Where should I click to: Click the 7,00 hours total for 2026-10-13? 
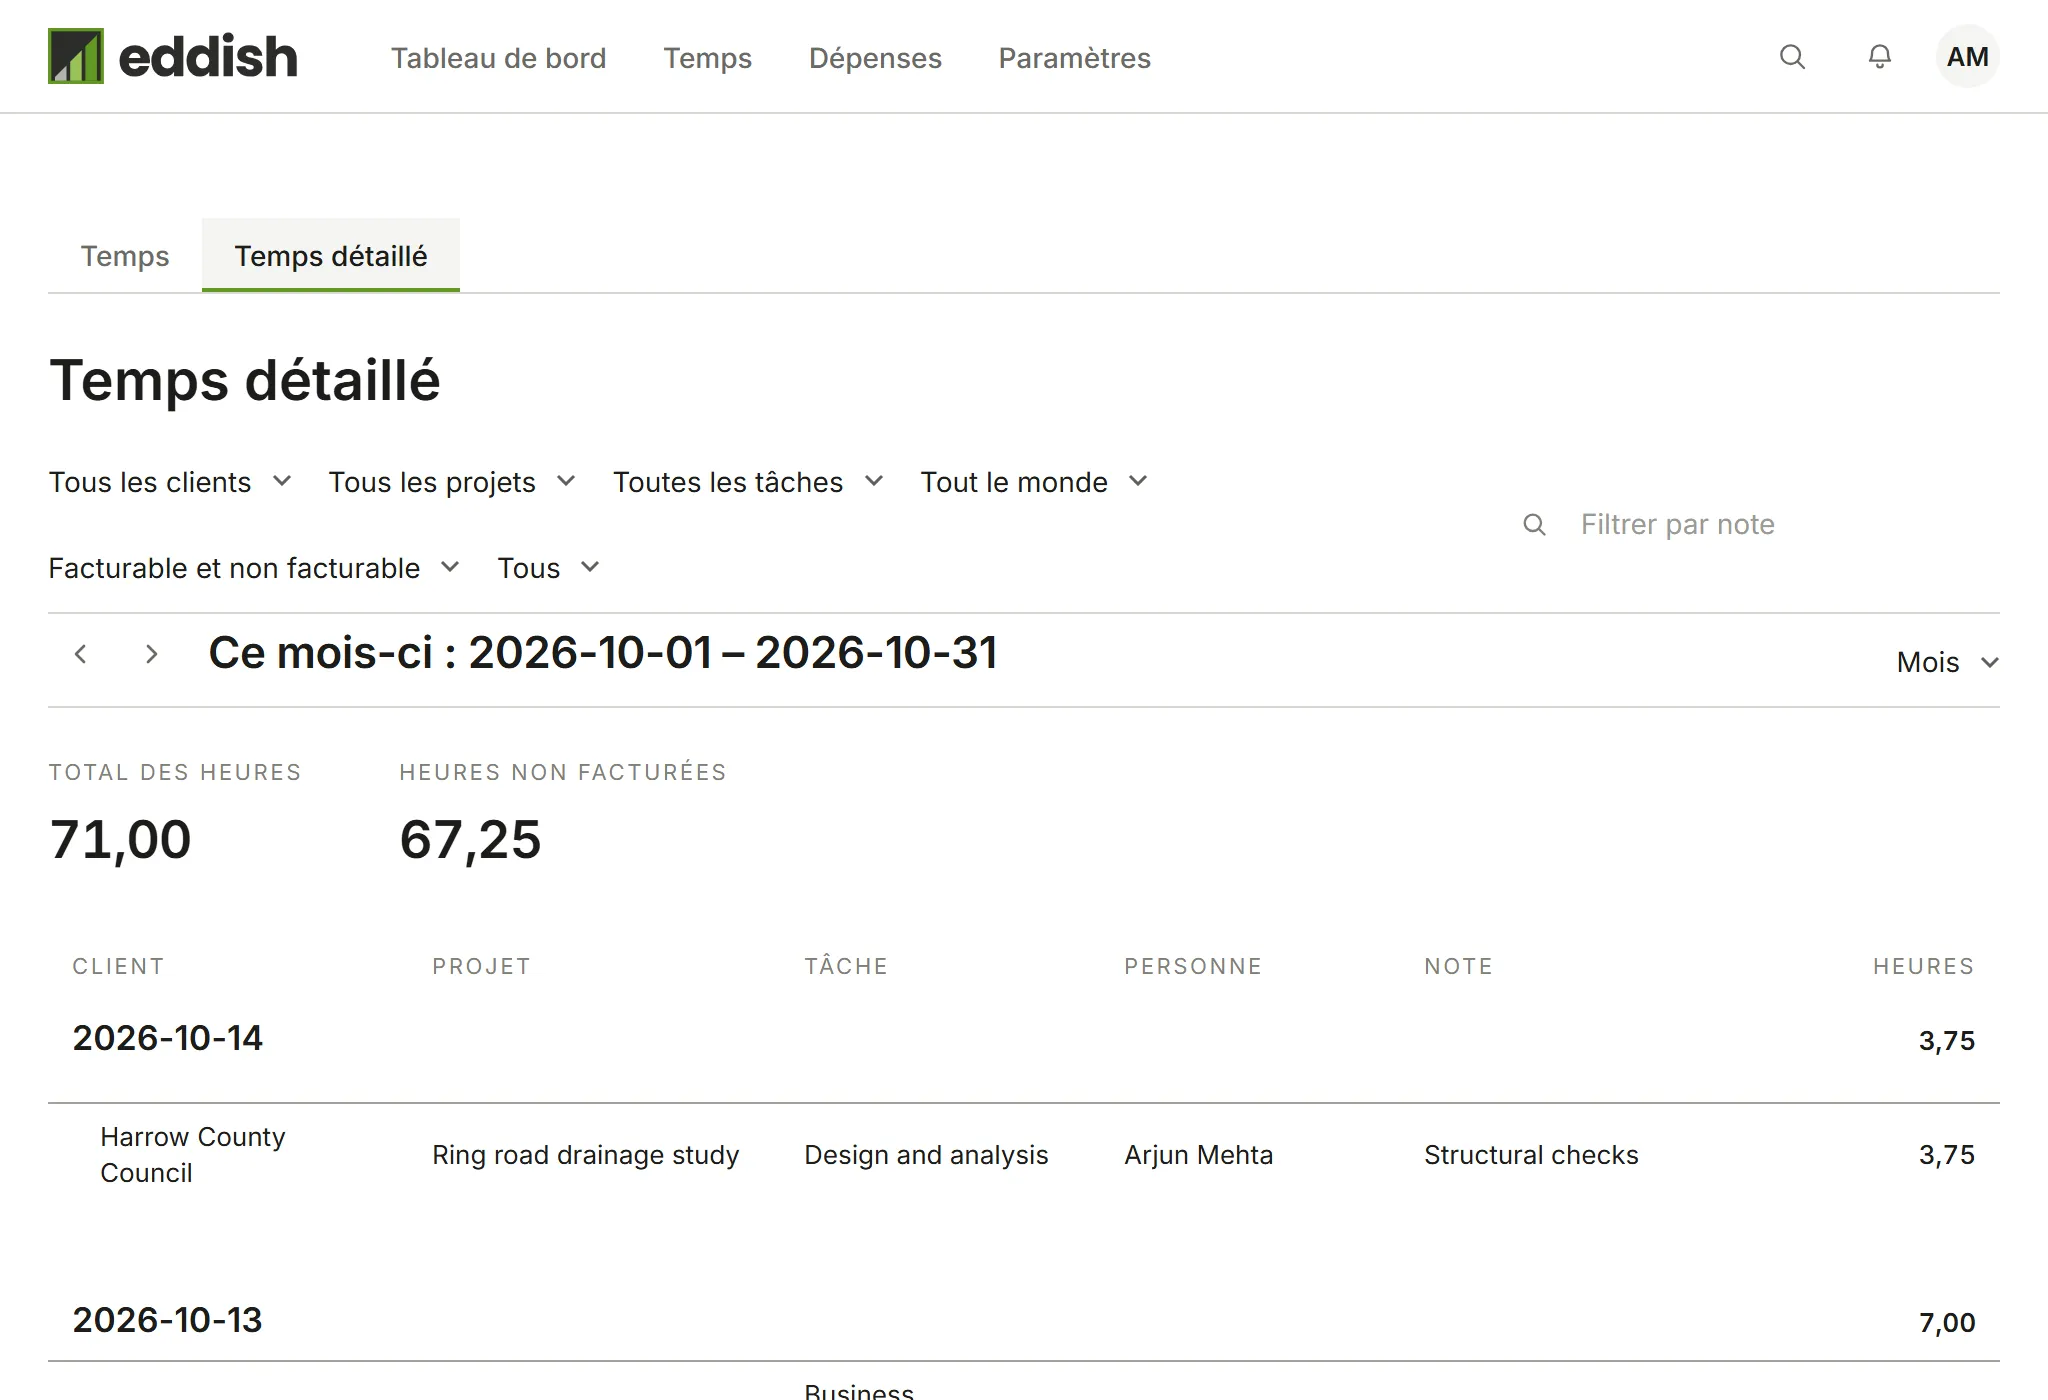1947,1322
